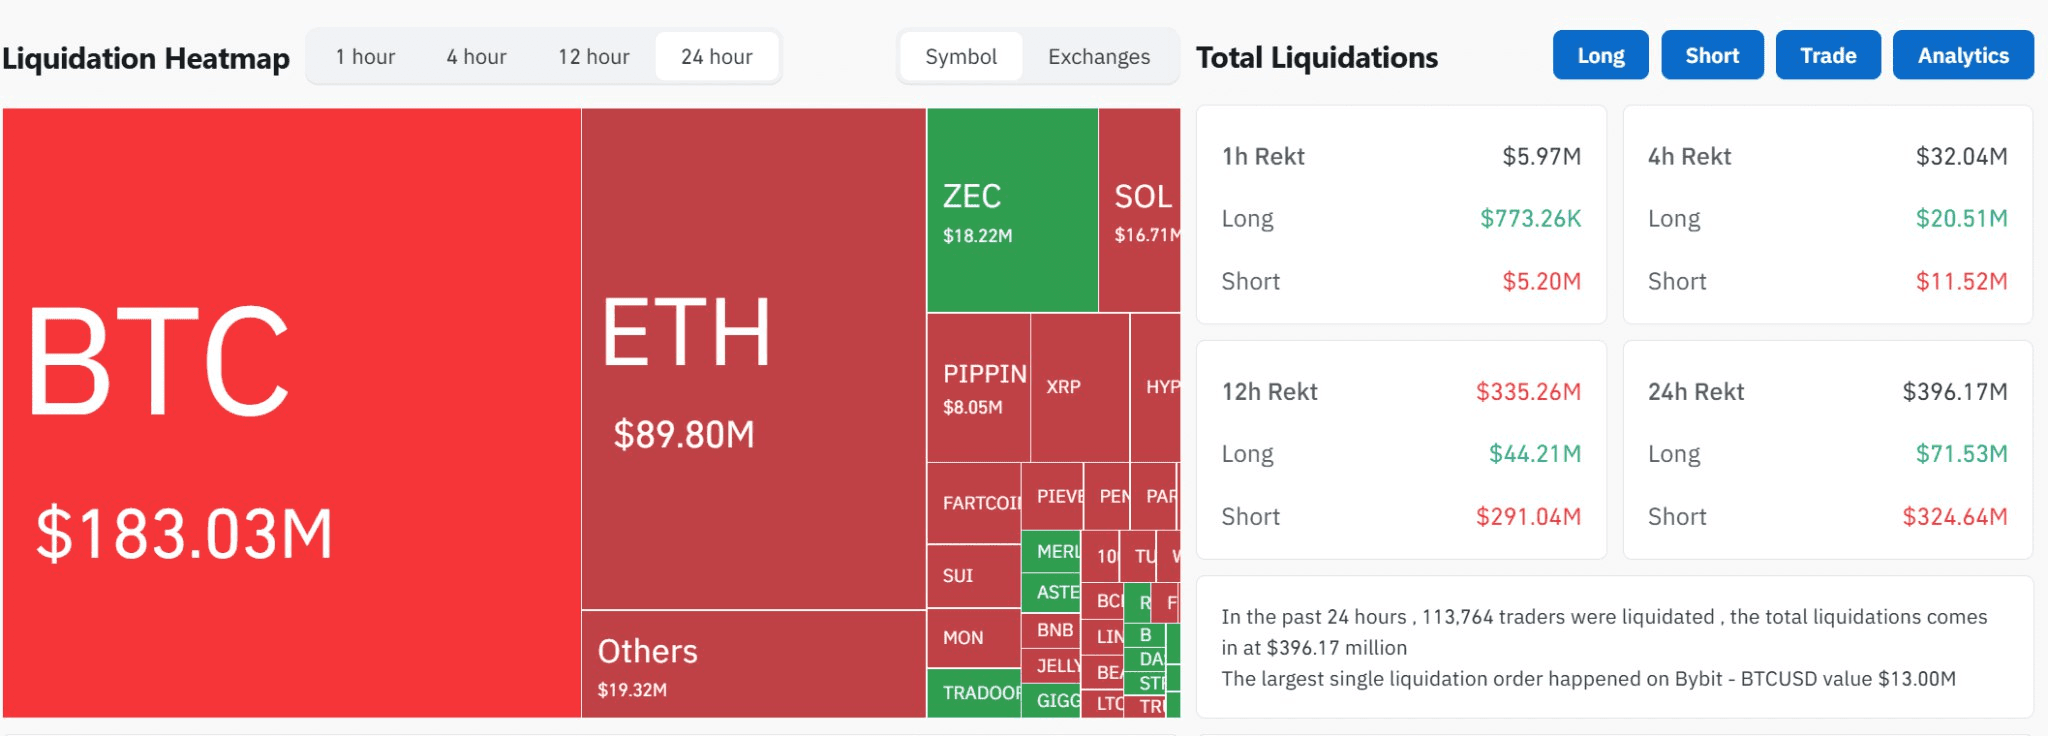Click the blue Long button
This screenshot has width=2048, height=736.
click(1600, 55)
